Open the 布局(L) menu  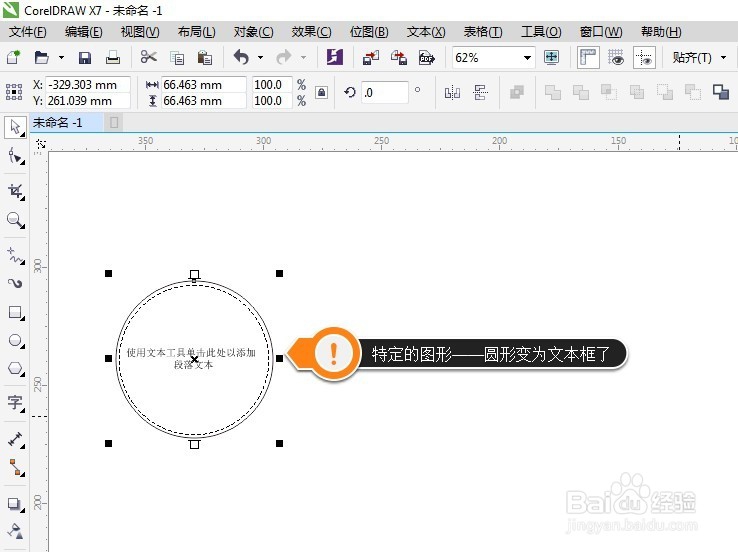coord(196,32)
